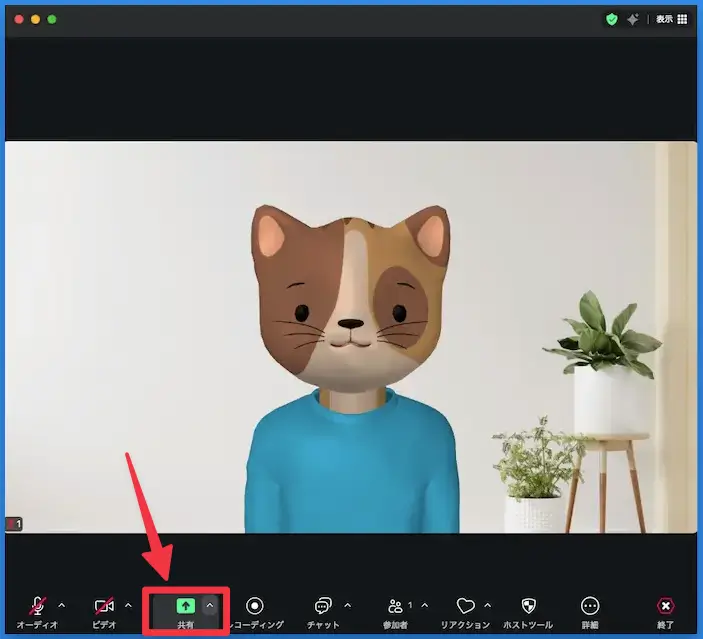Open the 詳細 more options menu

[590, 606]
